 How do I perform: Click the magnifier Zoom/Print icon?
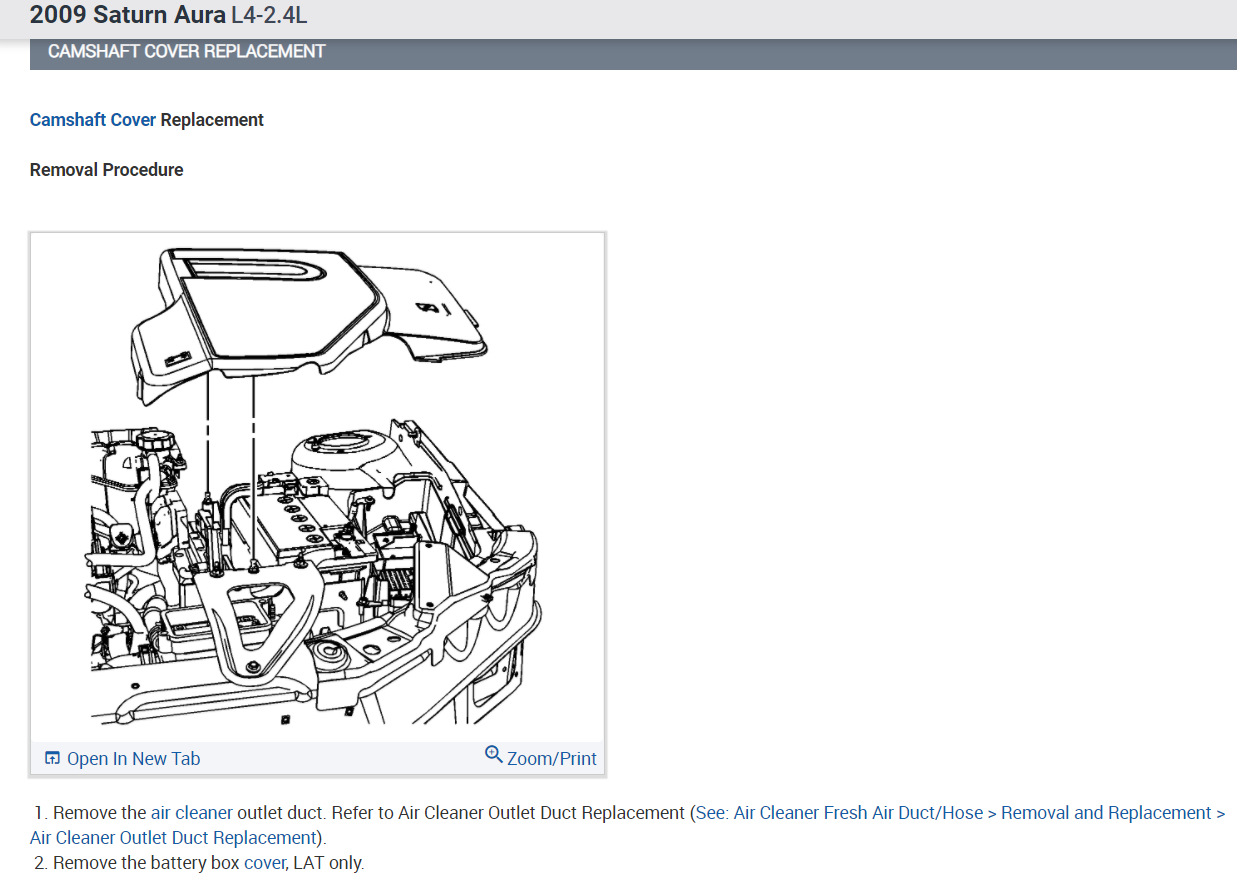pos(493,754)
